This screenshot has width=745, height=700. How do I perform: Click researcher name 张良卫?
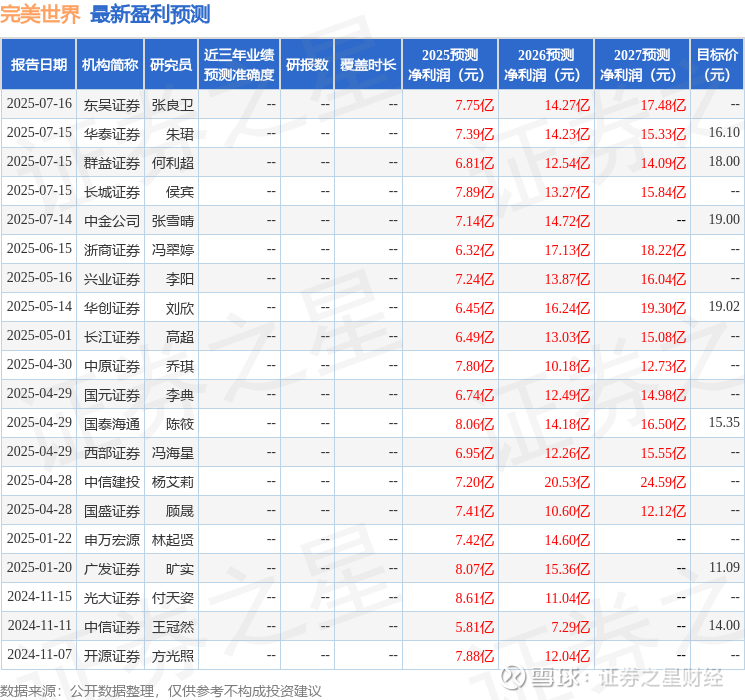(173, 105)
